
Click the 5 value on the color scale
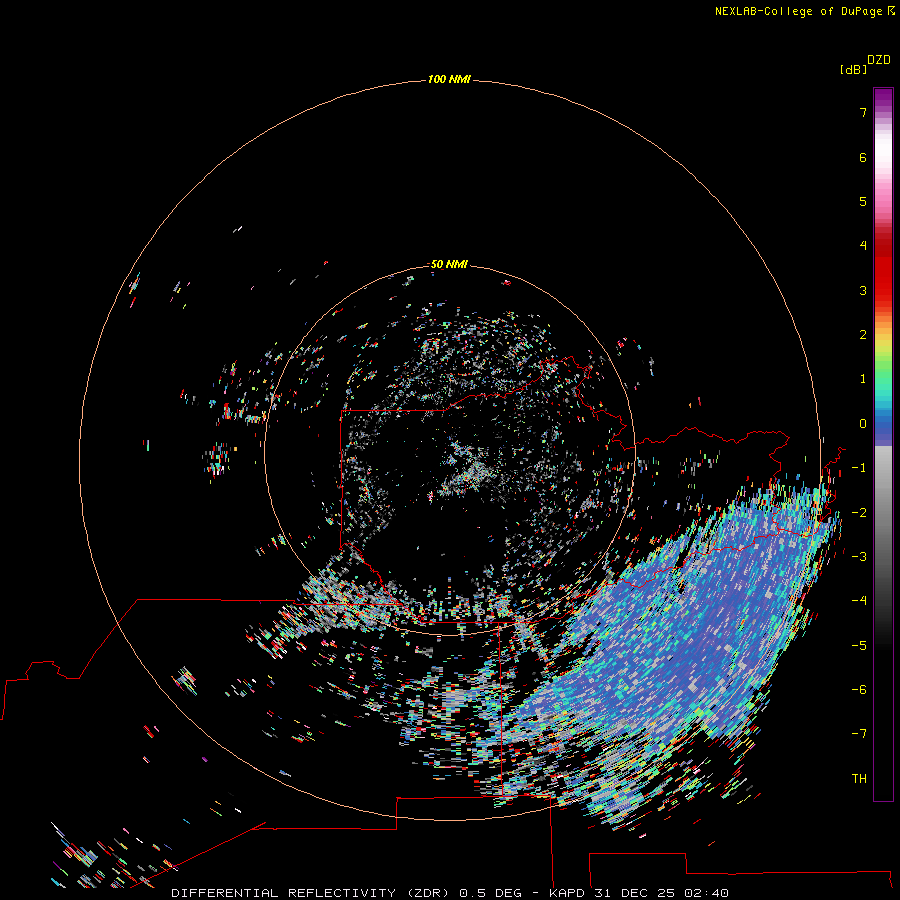click(x=863, y=201)
